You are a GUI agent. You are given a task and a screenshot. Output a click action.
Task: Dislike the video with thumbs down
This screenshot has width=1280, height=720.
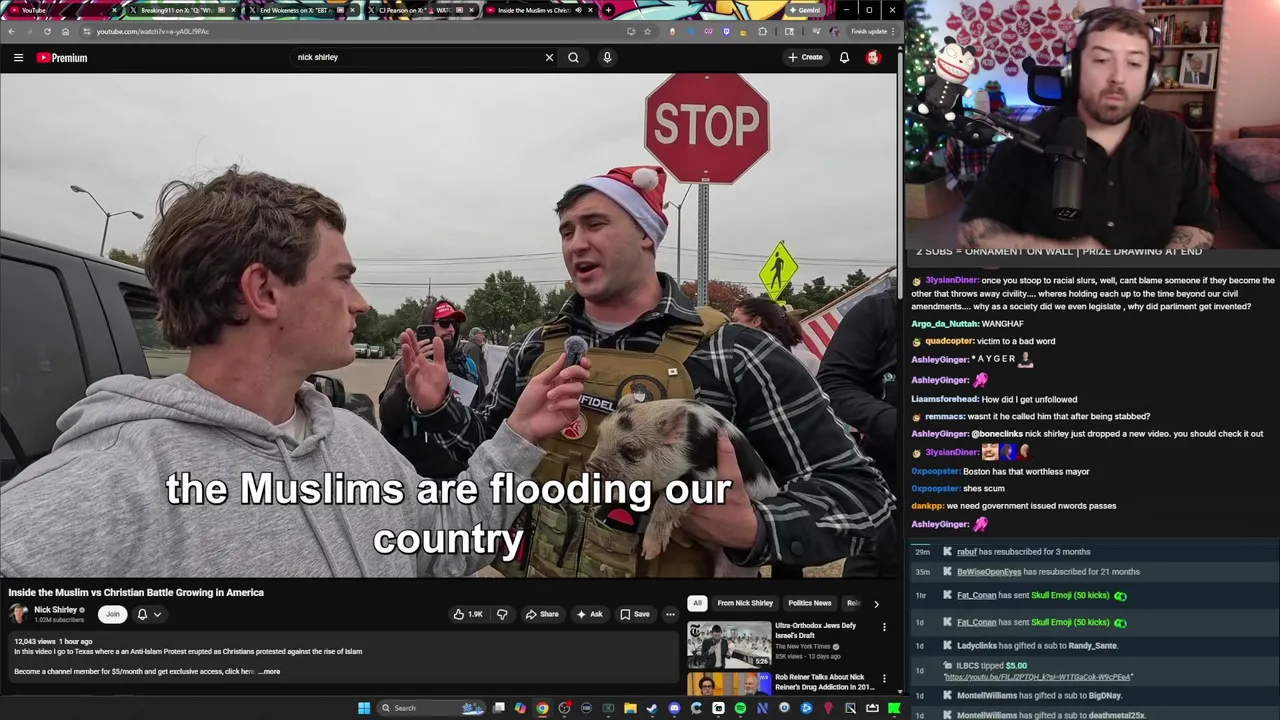pos(502,614)
